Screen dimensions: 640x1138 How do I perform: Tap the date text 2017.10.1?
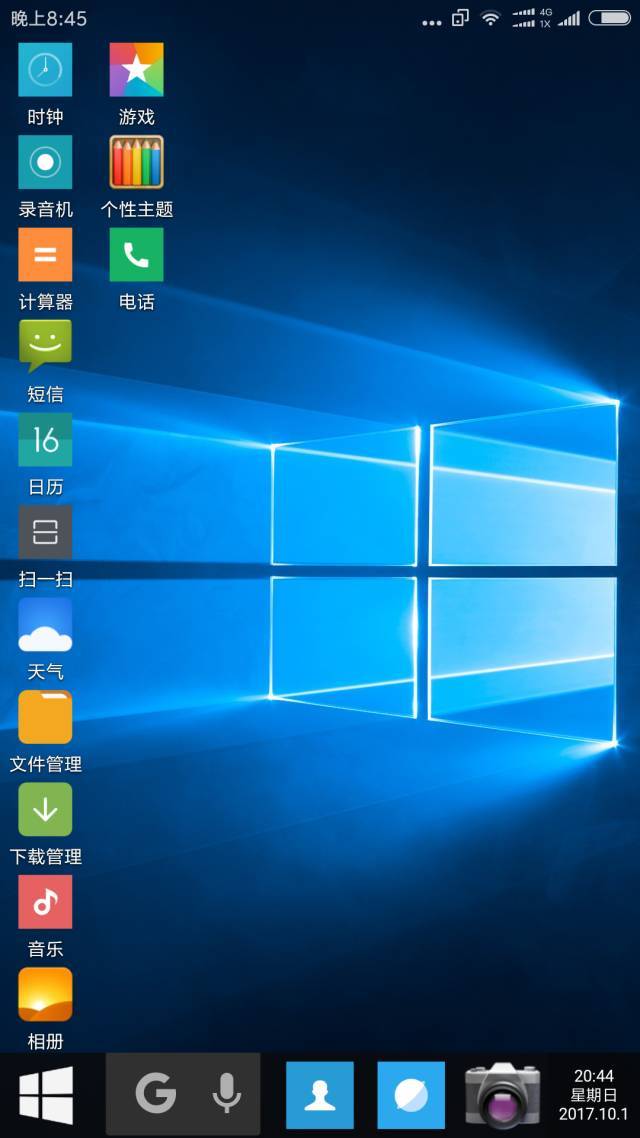[x=594, y=1113]
